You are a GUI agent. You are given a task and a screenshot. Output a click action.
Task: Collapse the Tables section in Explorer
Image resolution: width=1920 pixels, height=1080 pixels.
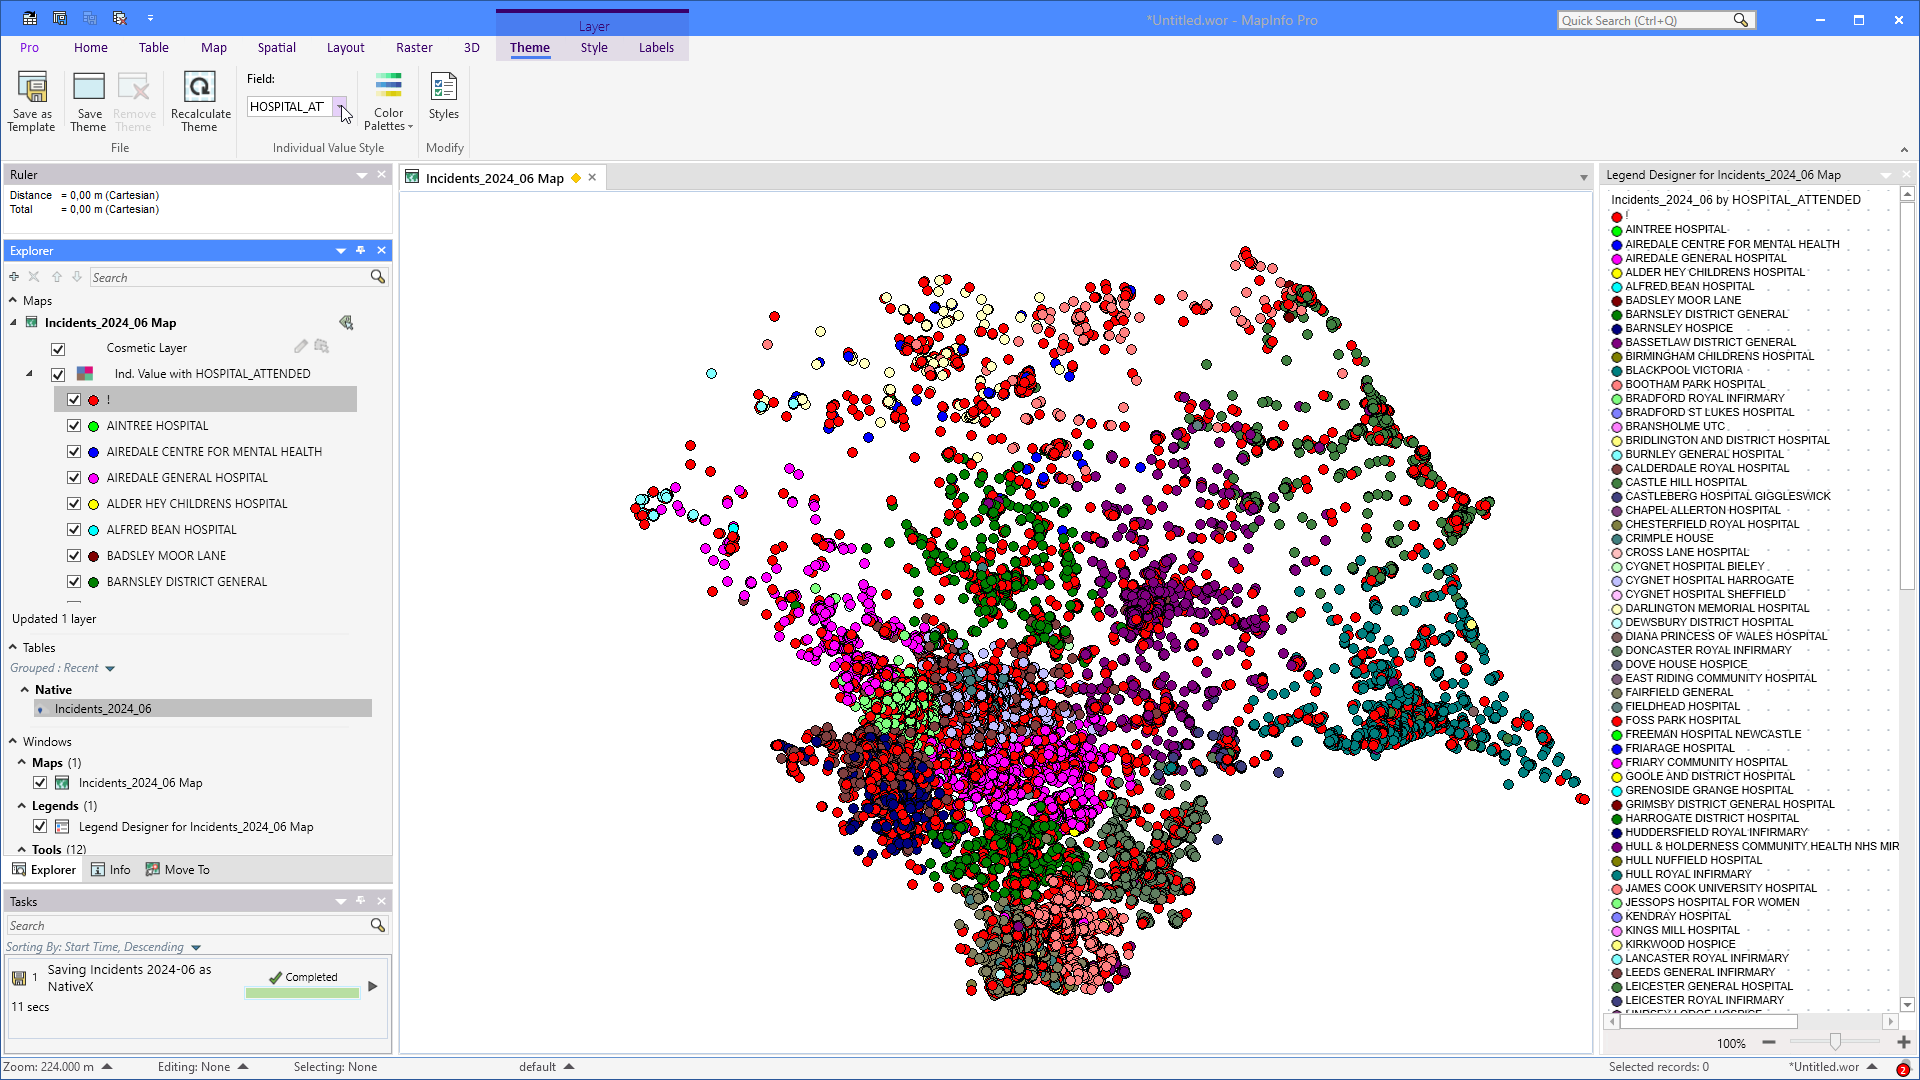coord(13,648)
